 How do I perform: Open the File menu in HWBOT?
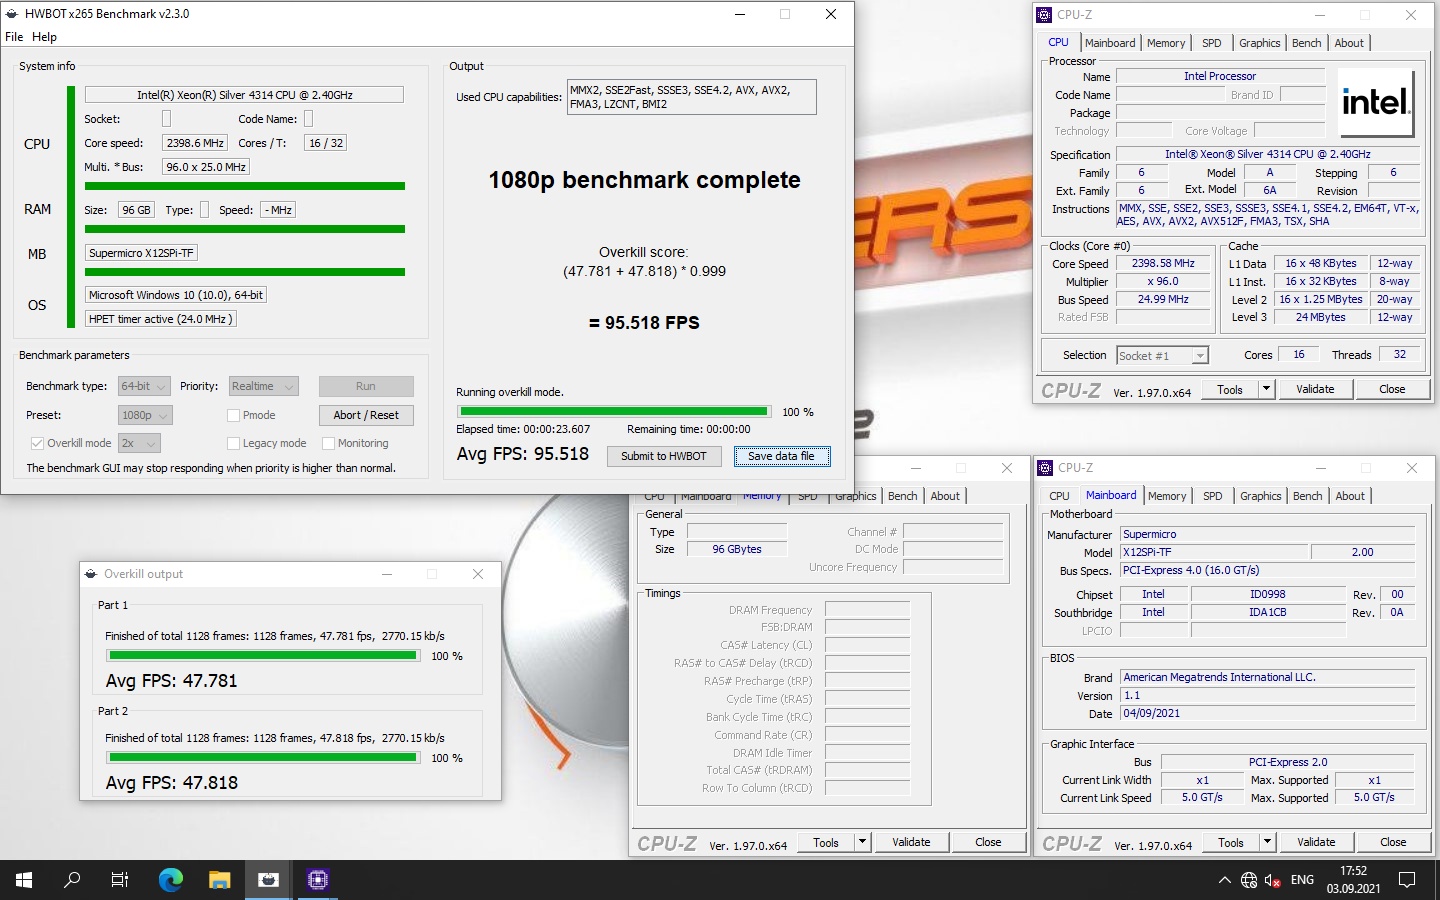tap(14, 37)
